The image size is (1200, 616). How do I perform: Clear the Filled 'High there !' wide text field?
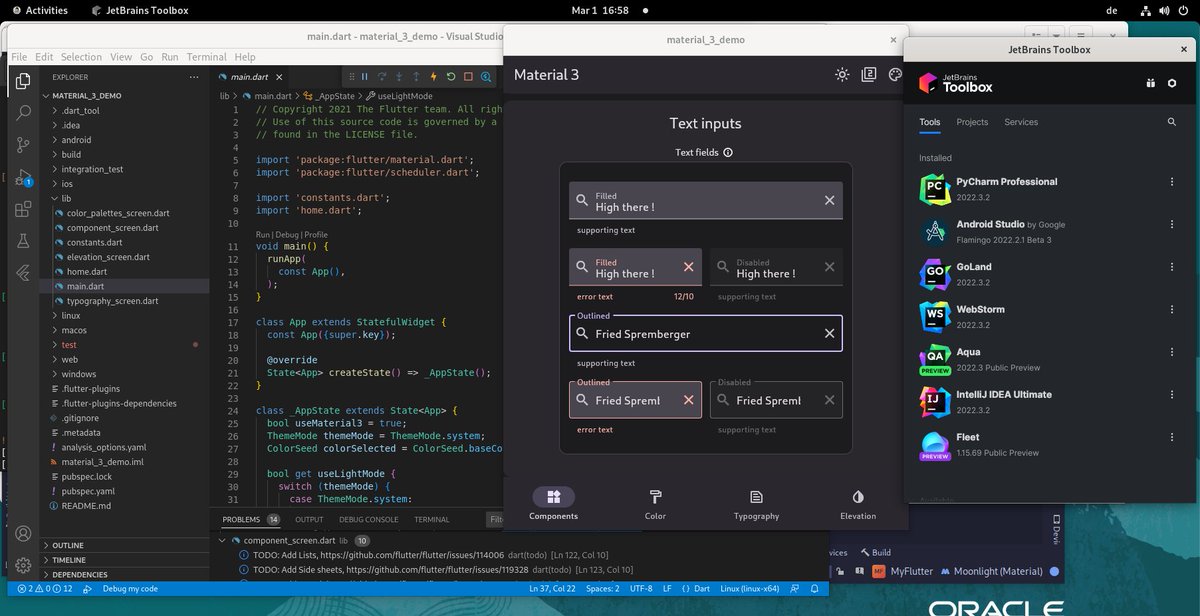pyautogui.click(x=829, y=200)
